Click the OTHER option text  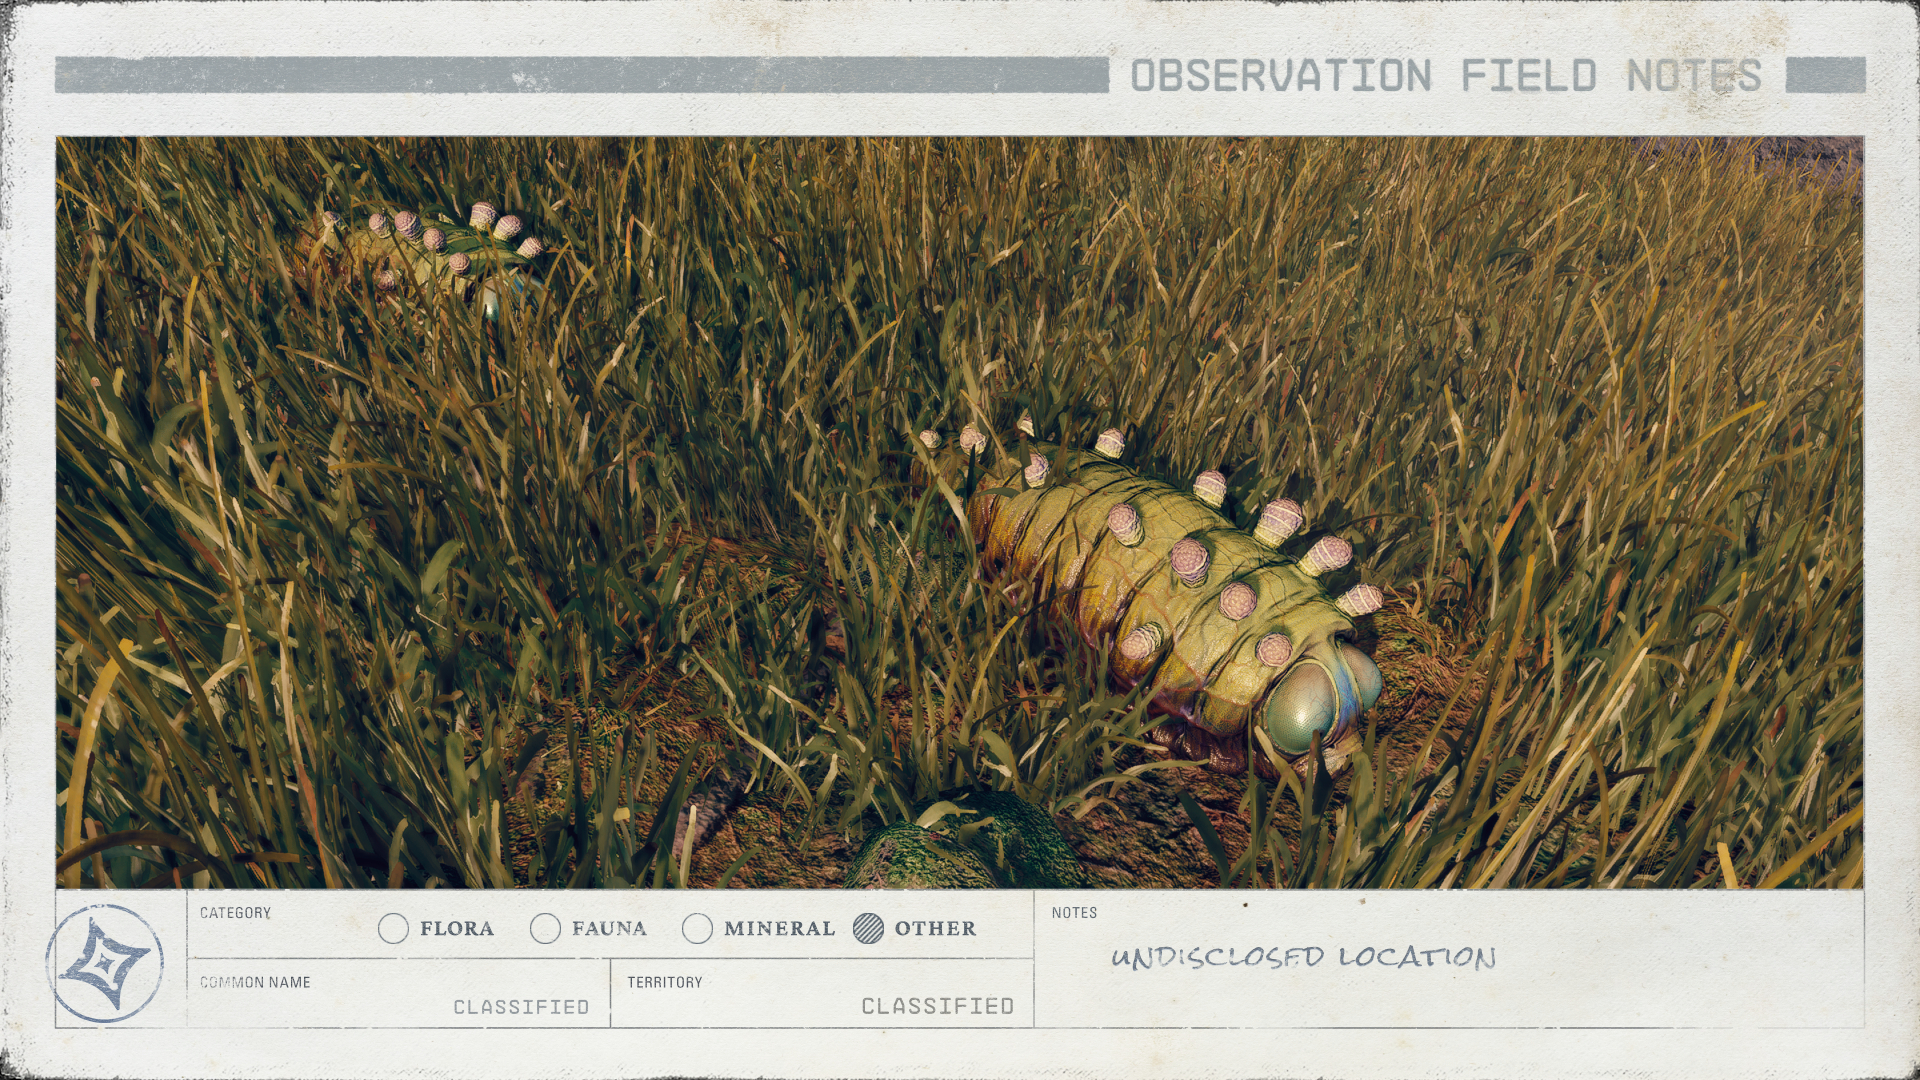[935, 928]
